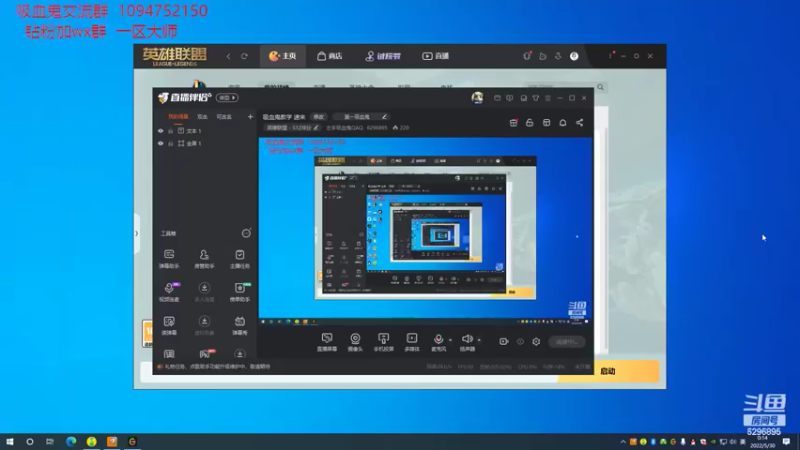The height and width of the screenshot is (450, 800).
Task: Launch Microsoft Edge from taskbar
Action: click(71, 442)
